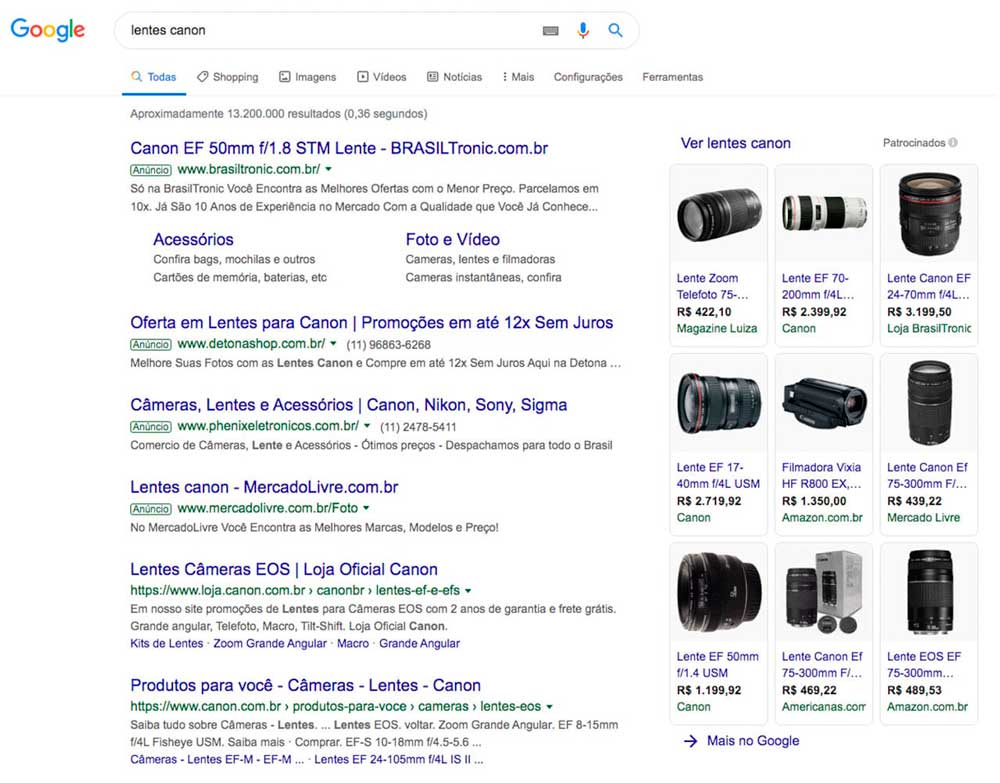Open Câmeras, Lentes e Acessórios result
1000x783 pixels.
point(349,405)
